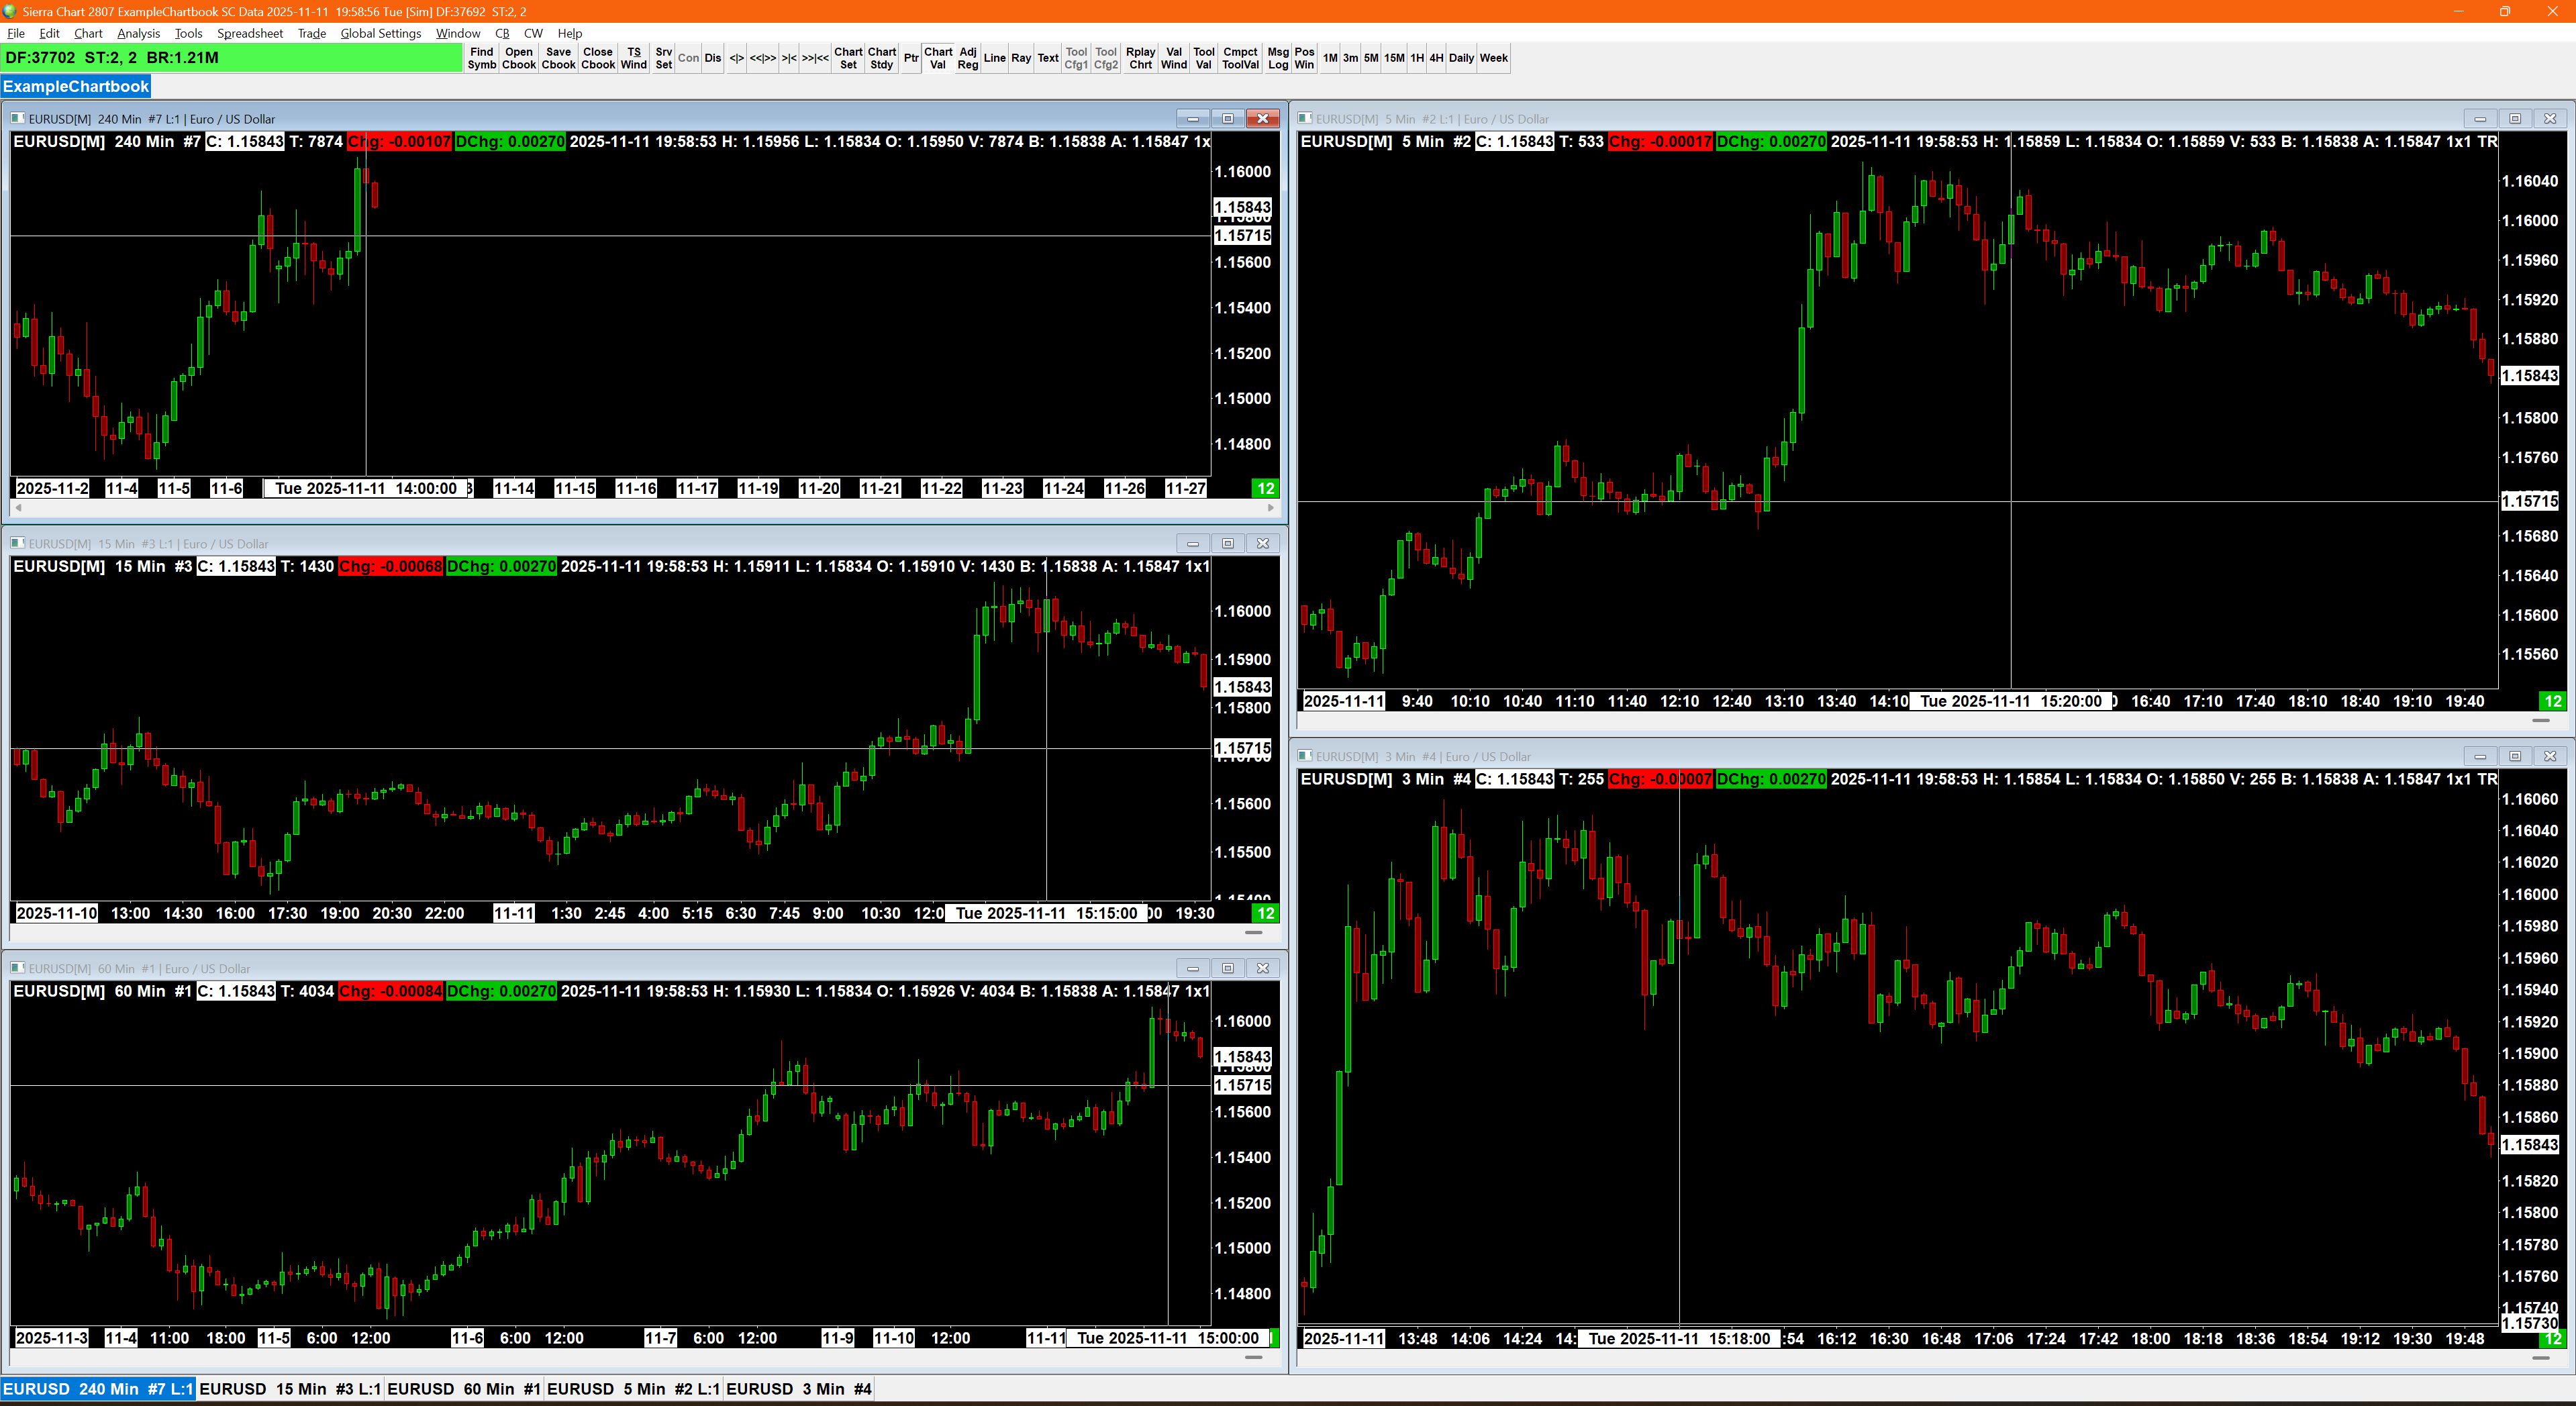This screenshot has width=2576, height=1406.
Task: Enable the Line drawing tool
Action: point(994,58)
